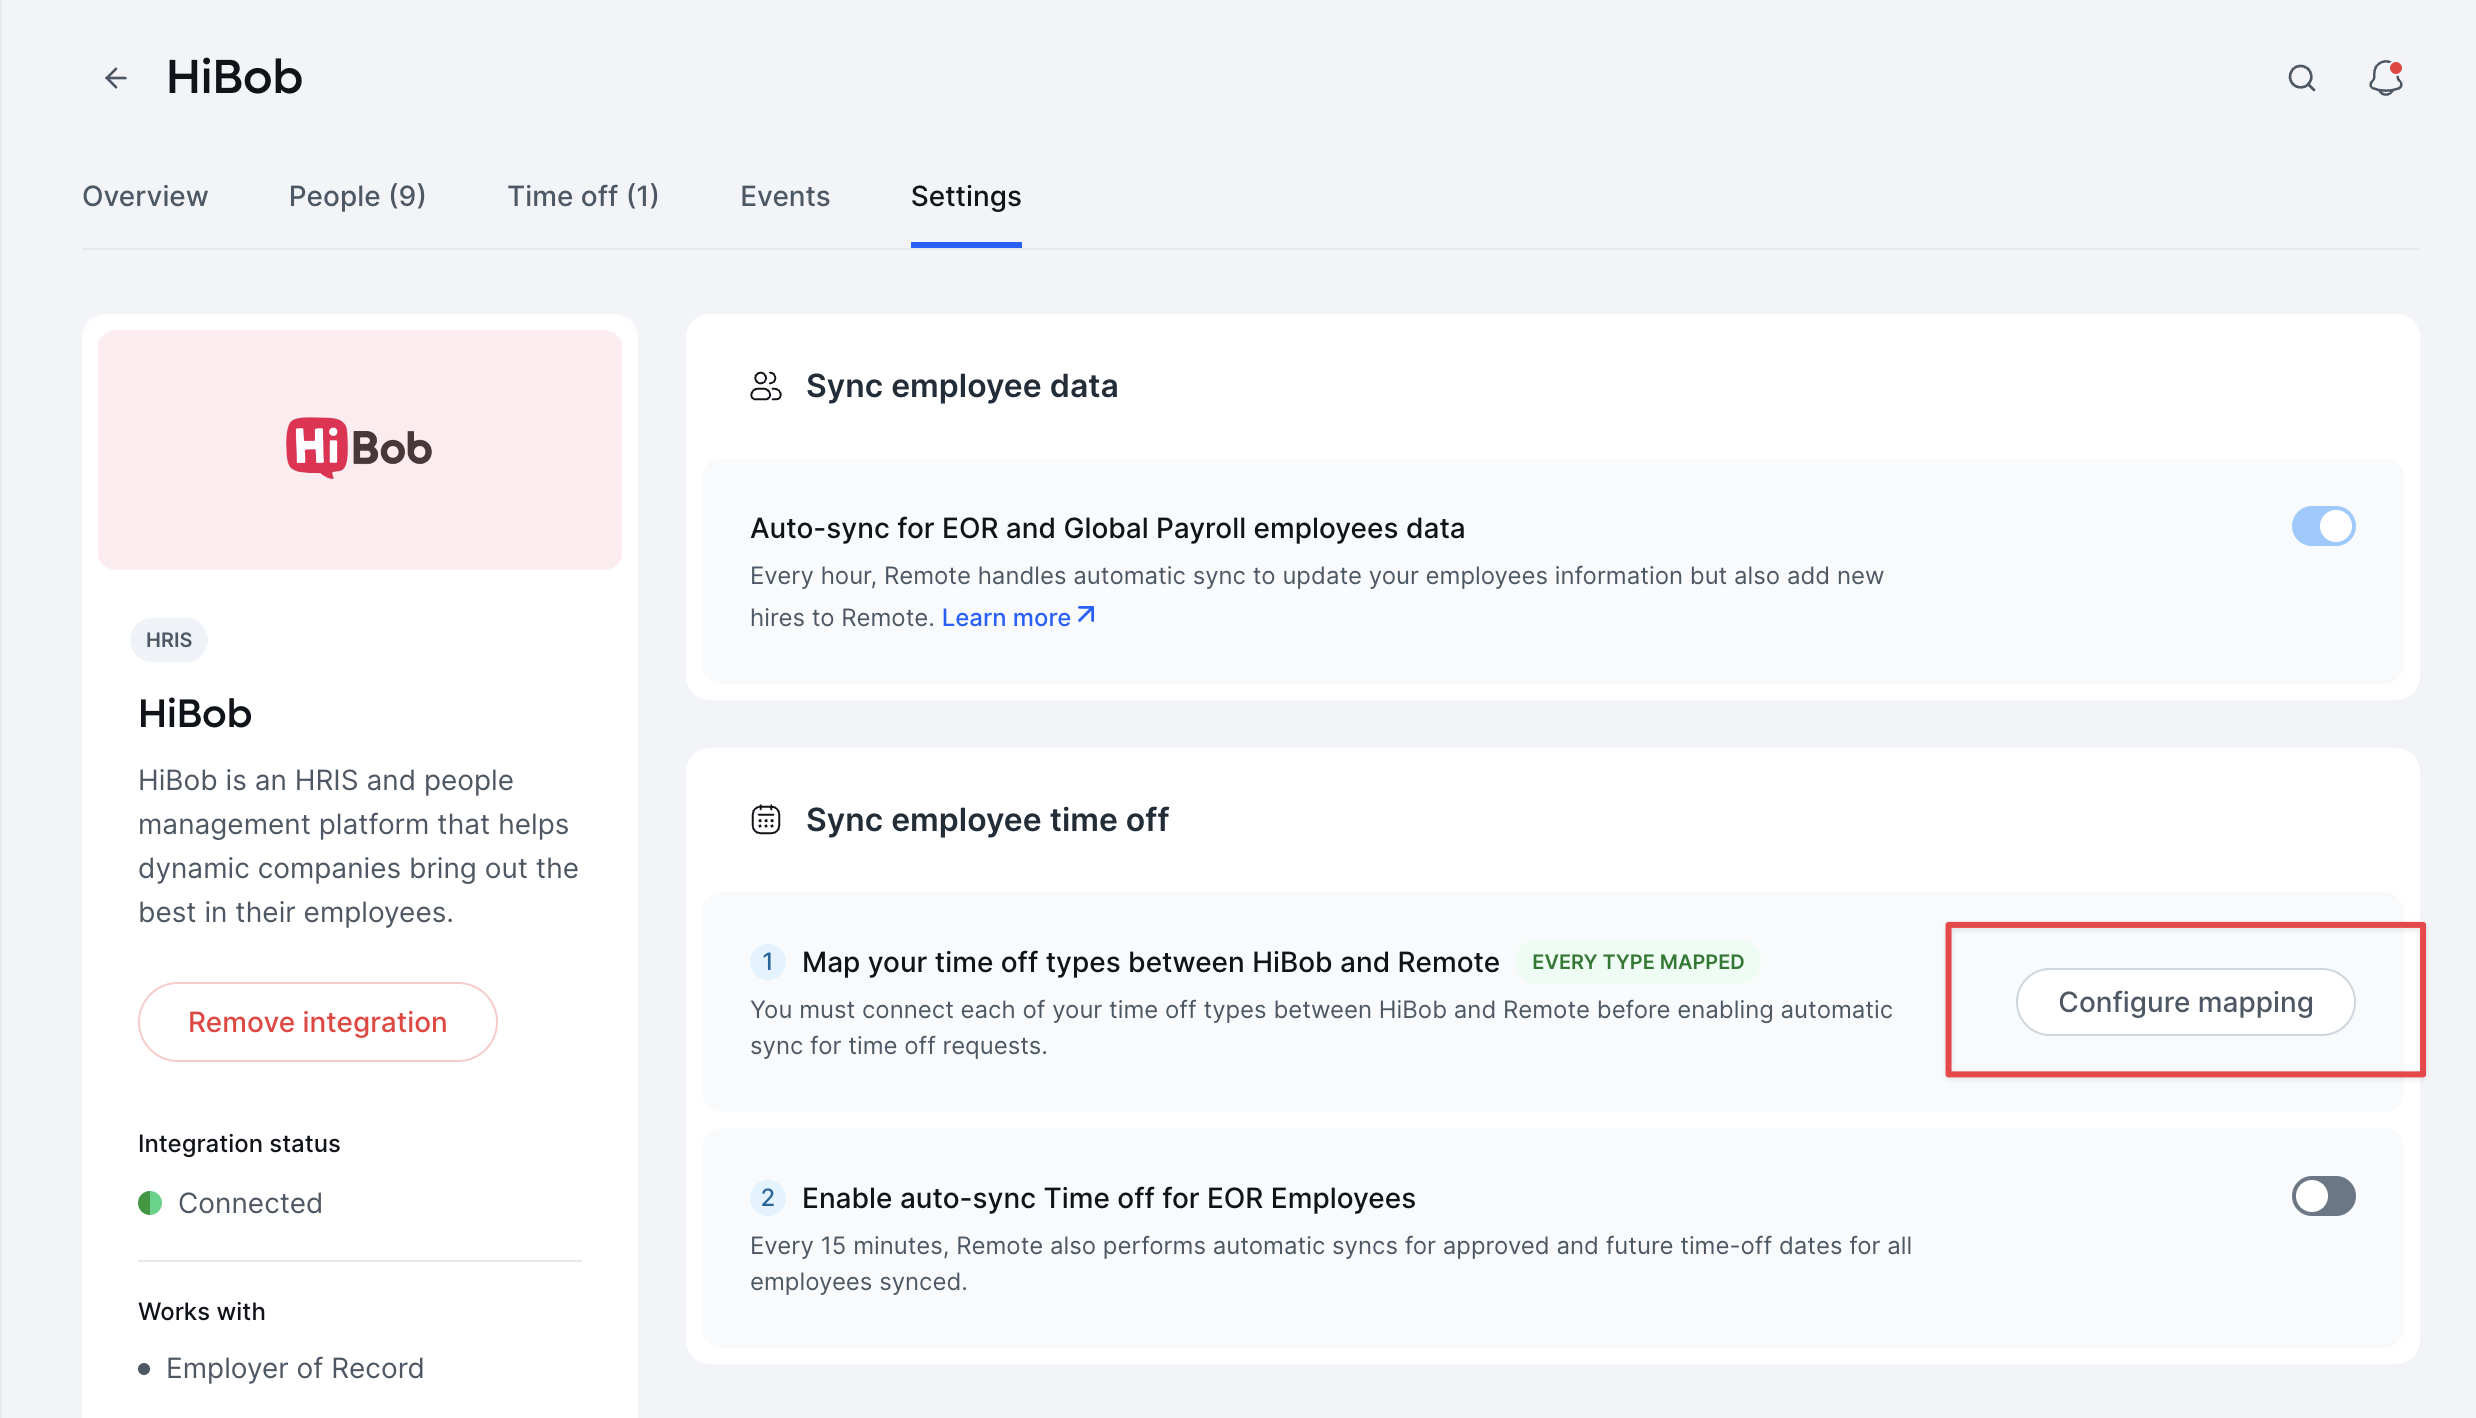The width and height of the screenshot is (2476, 1418).
Task: Click the Sync employee time off heading
Action: tap(987, 820)
